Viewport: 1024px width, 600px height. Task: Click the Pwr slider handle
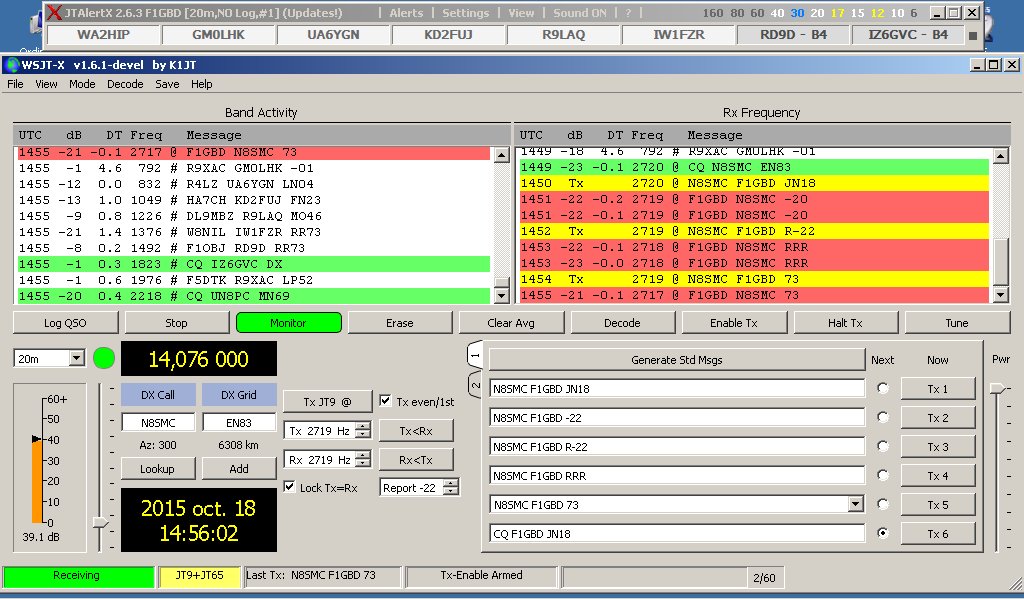[997, 388]
